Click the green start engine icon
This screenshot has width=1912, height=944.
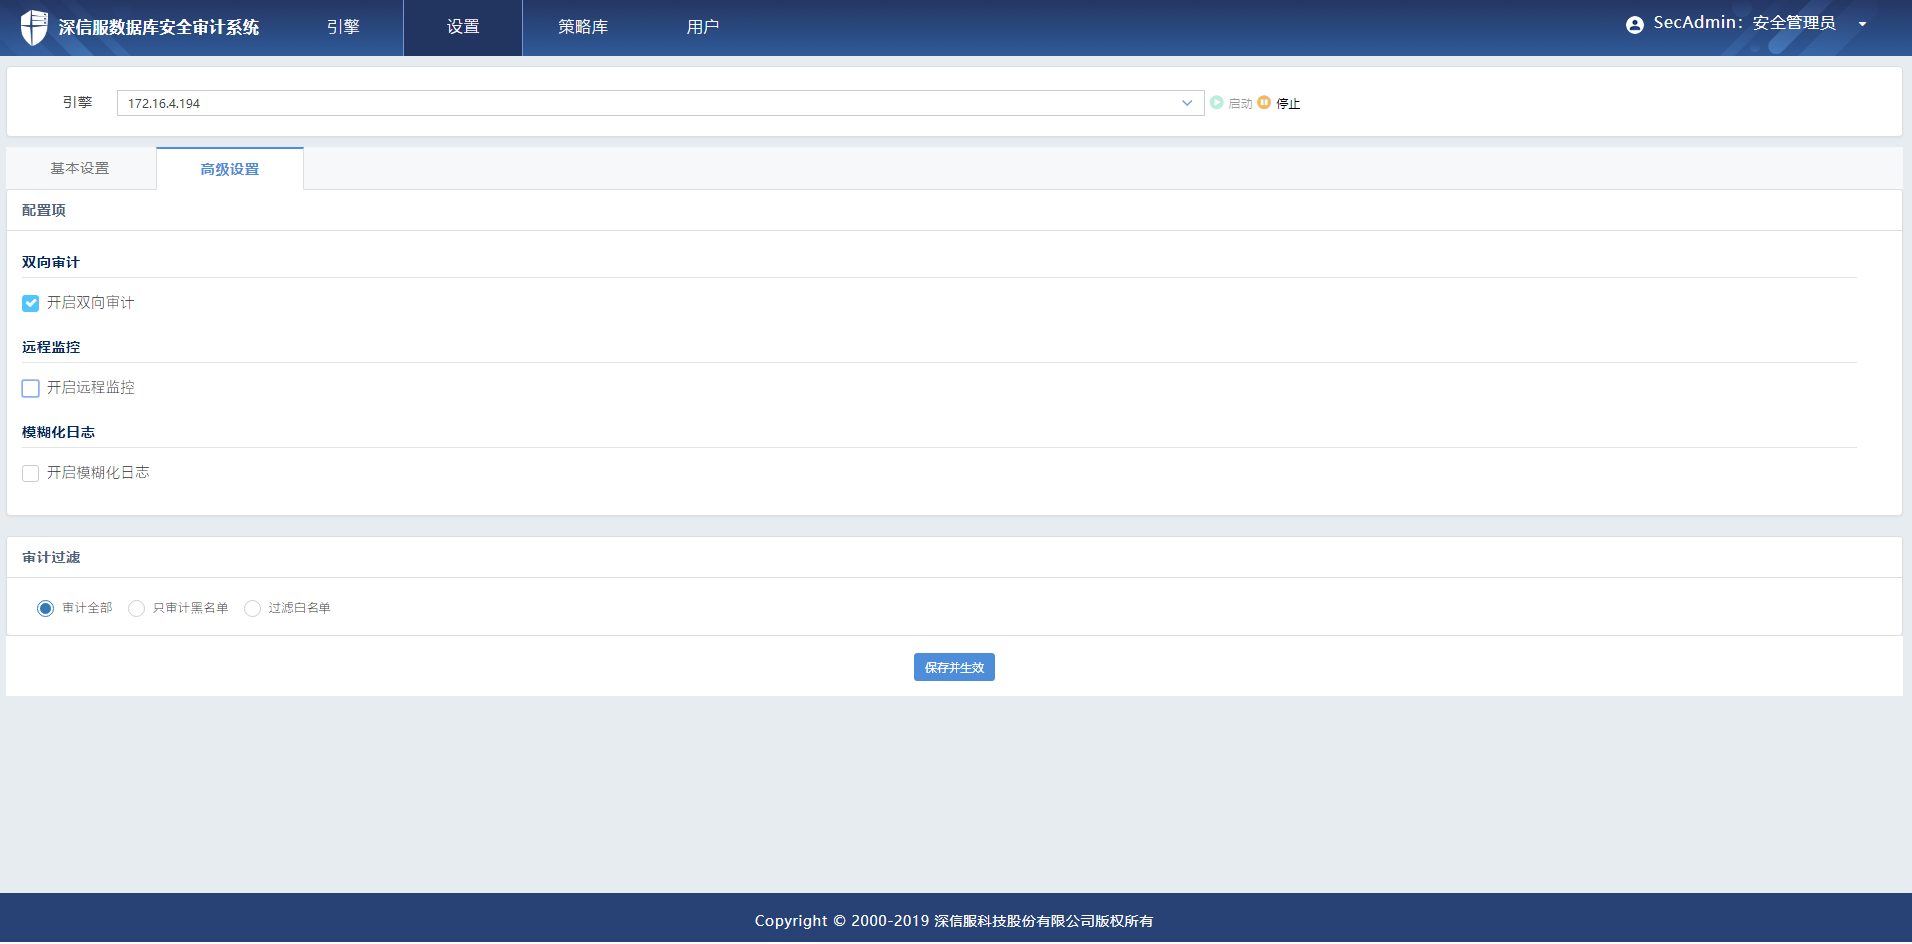coord(1217,103)
